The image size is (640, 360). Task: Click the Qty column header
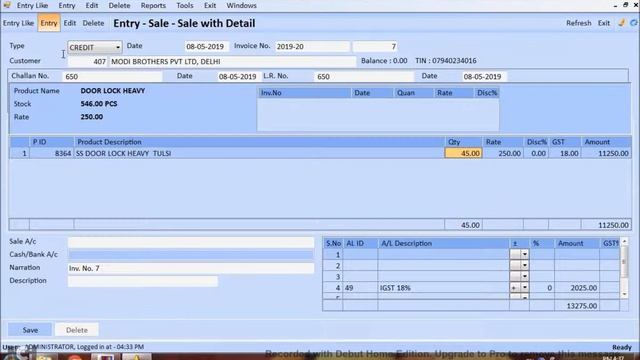(x=463, y=142)
